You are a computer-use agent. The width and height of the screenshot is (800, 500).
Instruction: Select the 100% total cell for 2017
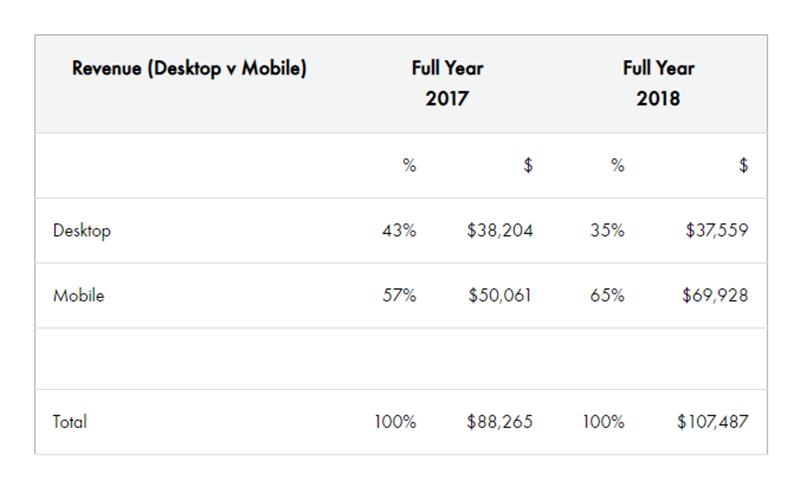395,422
